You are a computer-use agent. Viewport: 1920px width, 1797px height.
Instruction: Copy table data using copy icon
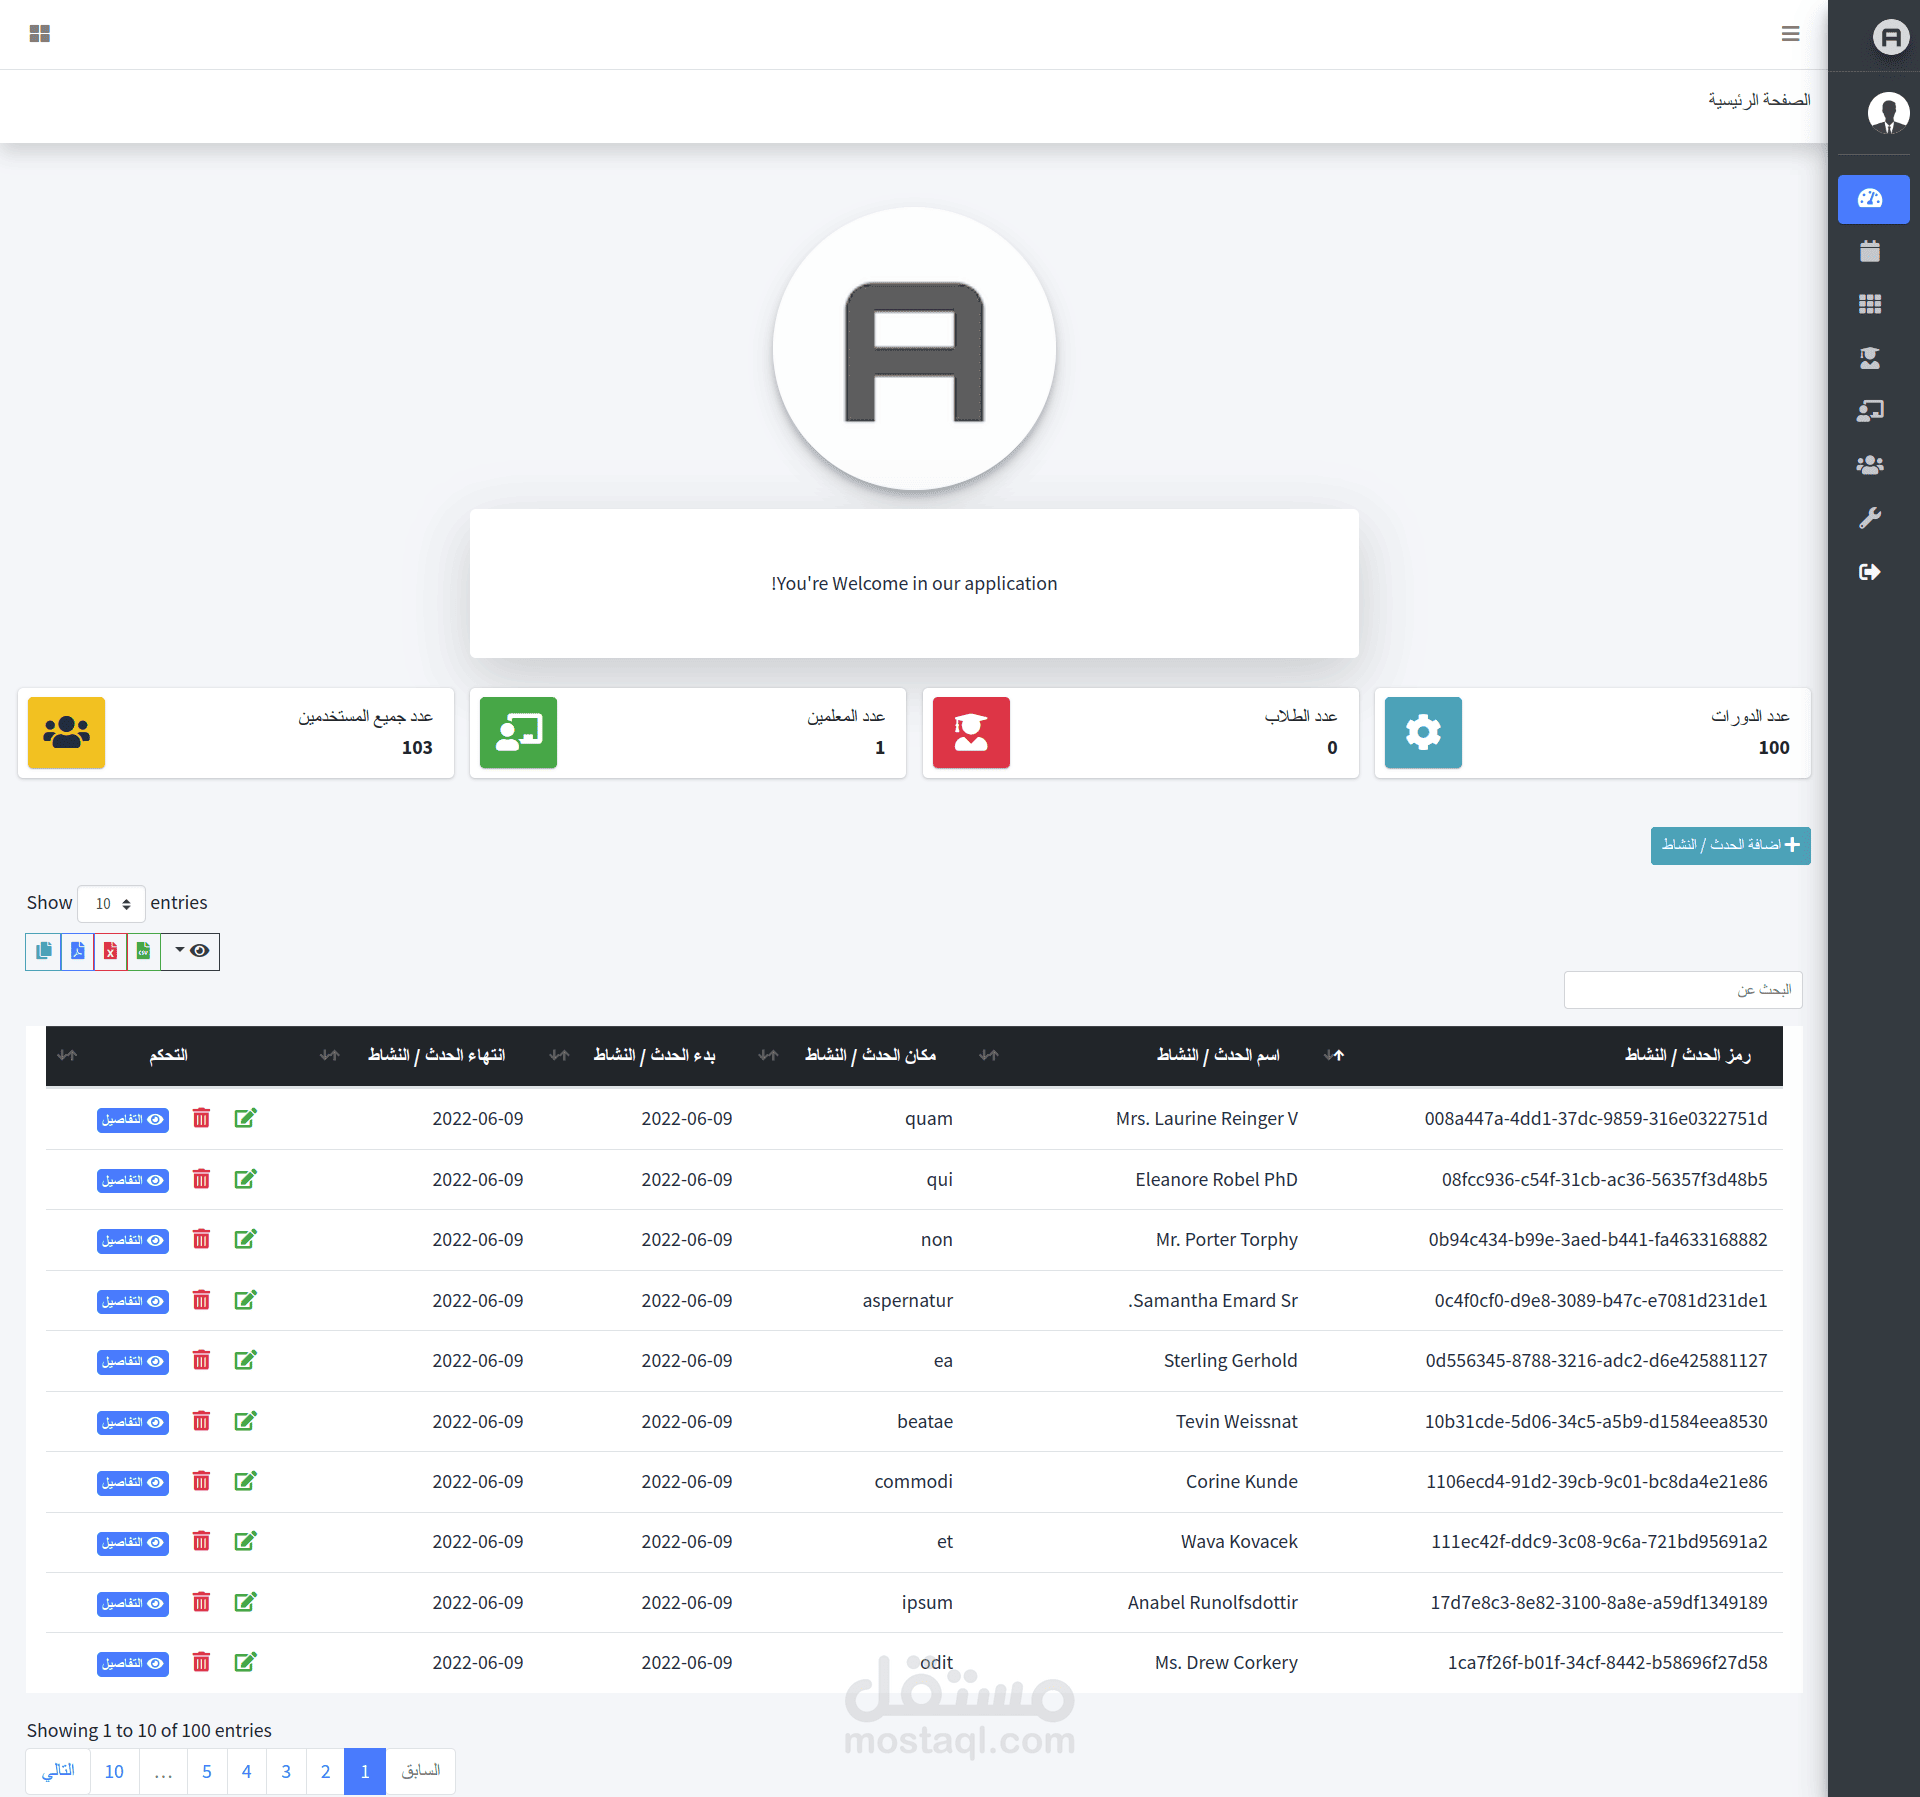click(x=43, y=951)
